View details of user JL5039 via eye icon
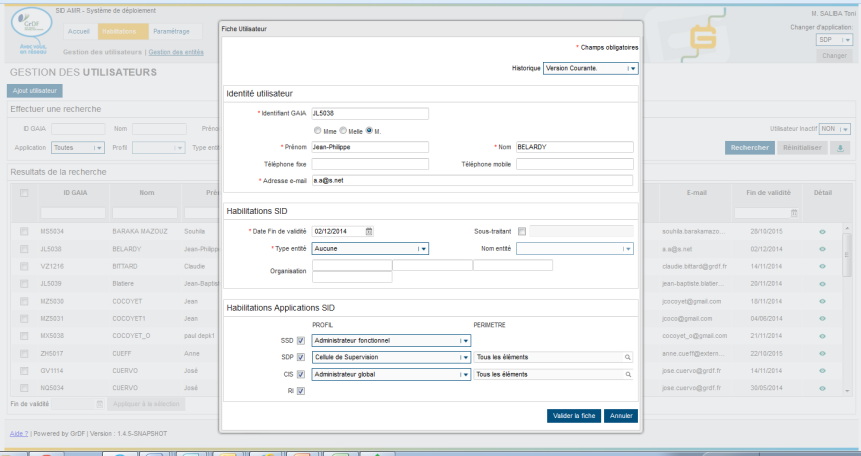 822,284
